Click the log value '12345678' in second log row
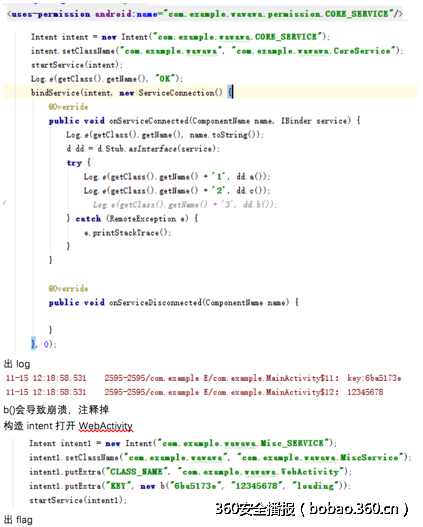Viewport: 423px width, 527px height. pyautogui.click(x=365, y=392)
